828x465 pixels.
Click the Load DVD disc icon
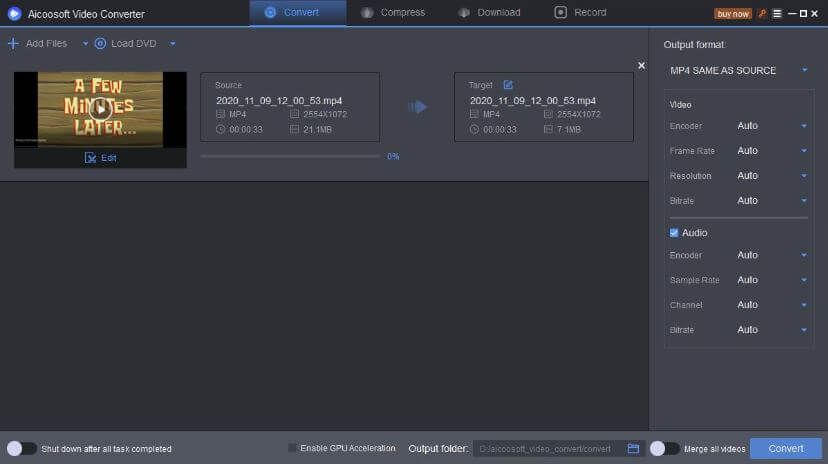coord(100,43)
